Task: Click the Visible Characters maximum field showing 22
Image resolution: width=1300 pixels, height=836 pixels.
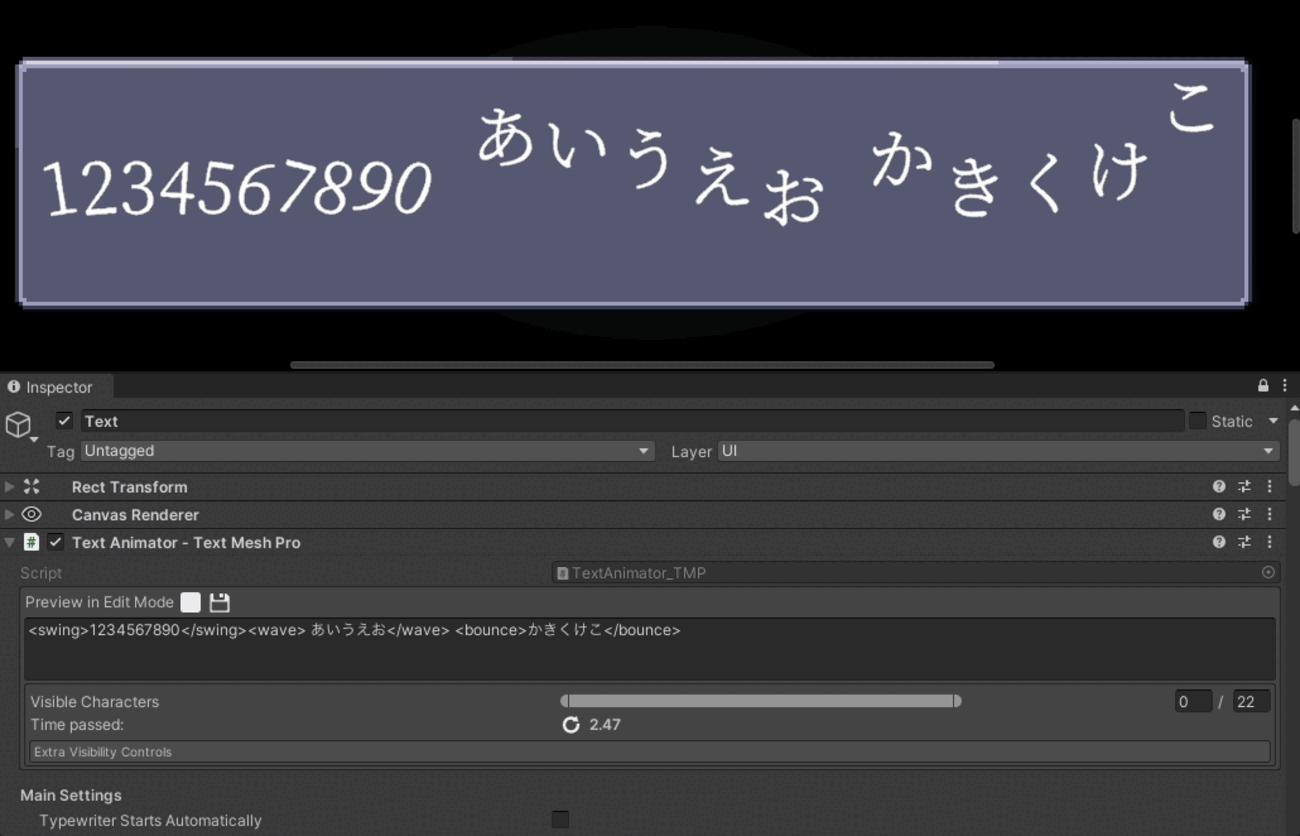Action: pos(1251,702)
